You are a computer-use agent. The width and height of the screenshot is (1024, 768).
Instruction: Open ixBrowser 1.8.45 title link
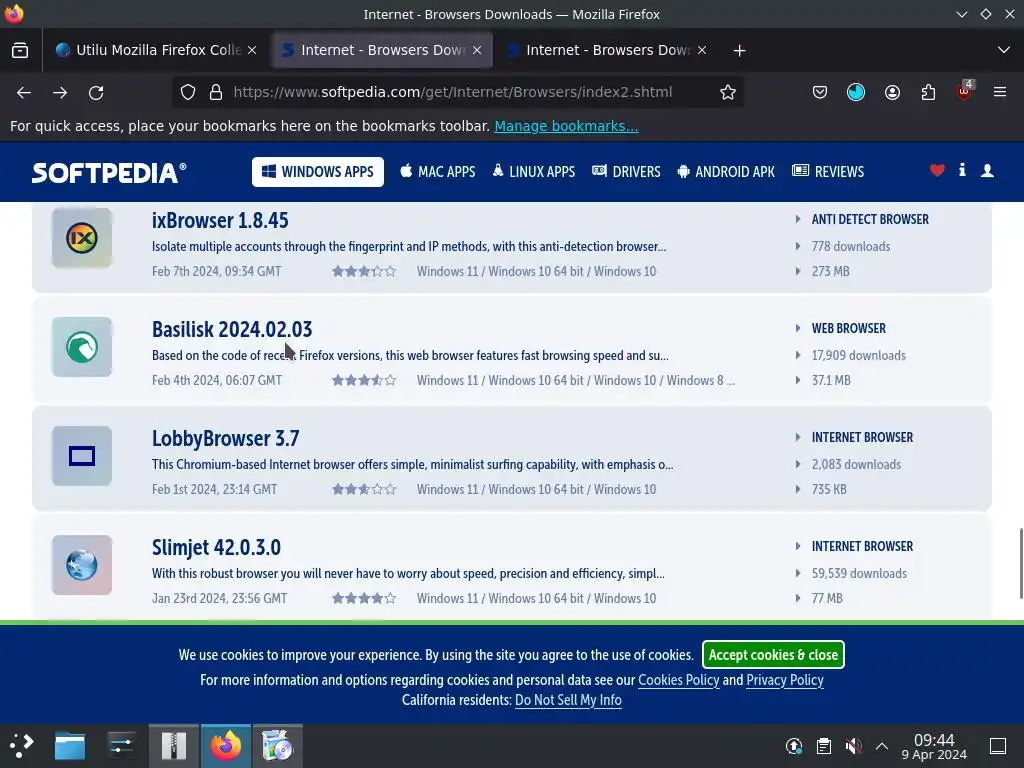[x=220, y=221]
